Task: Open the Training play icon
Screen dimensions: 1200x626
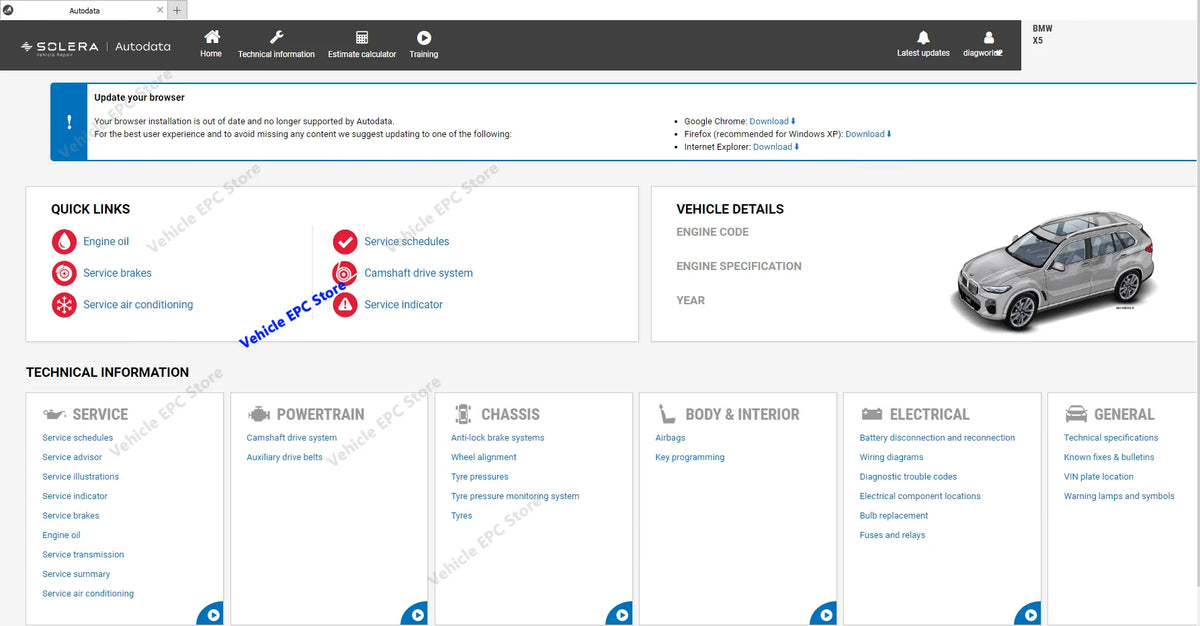Action: [424, 38]
